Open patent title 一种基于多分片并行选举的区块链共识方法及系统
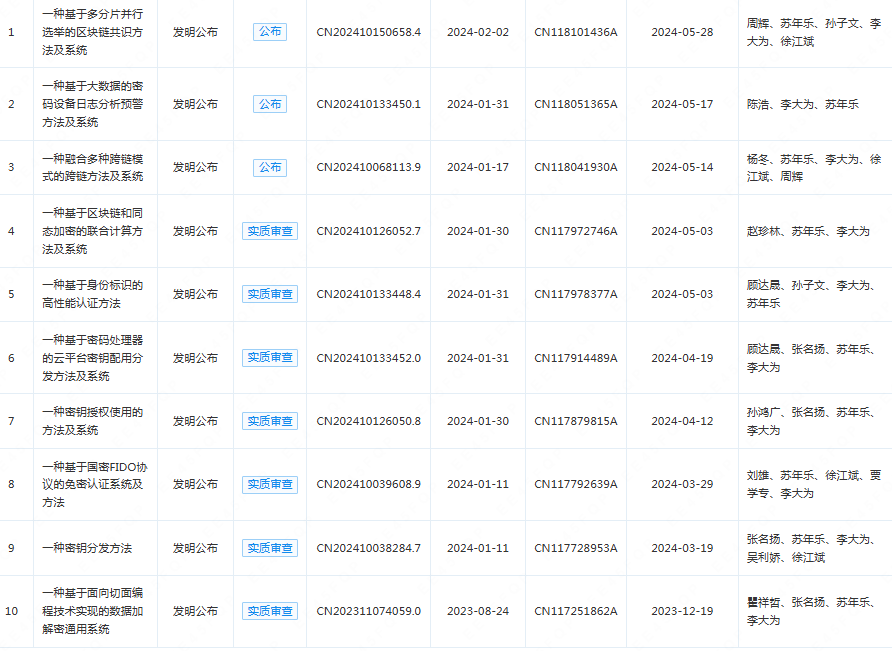Screen dimensions: 892x651 pos(92,32)
